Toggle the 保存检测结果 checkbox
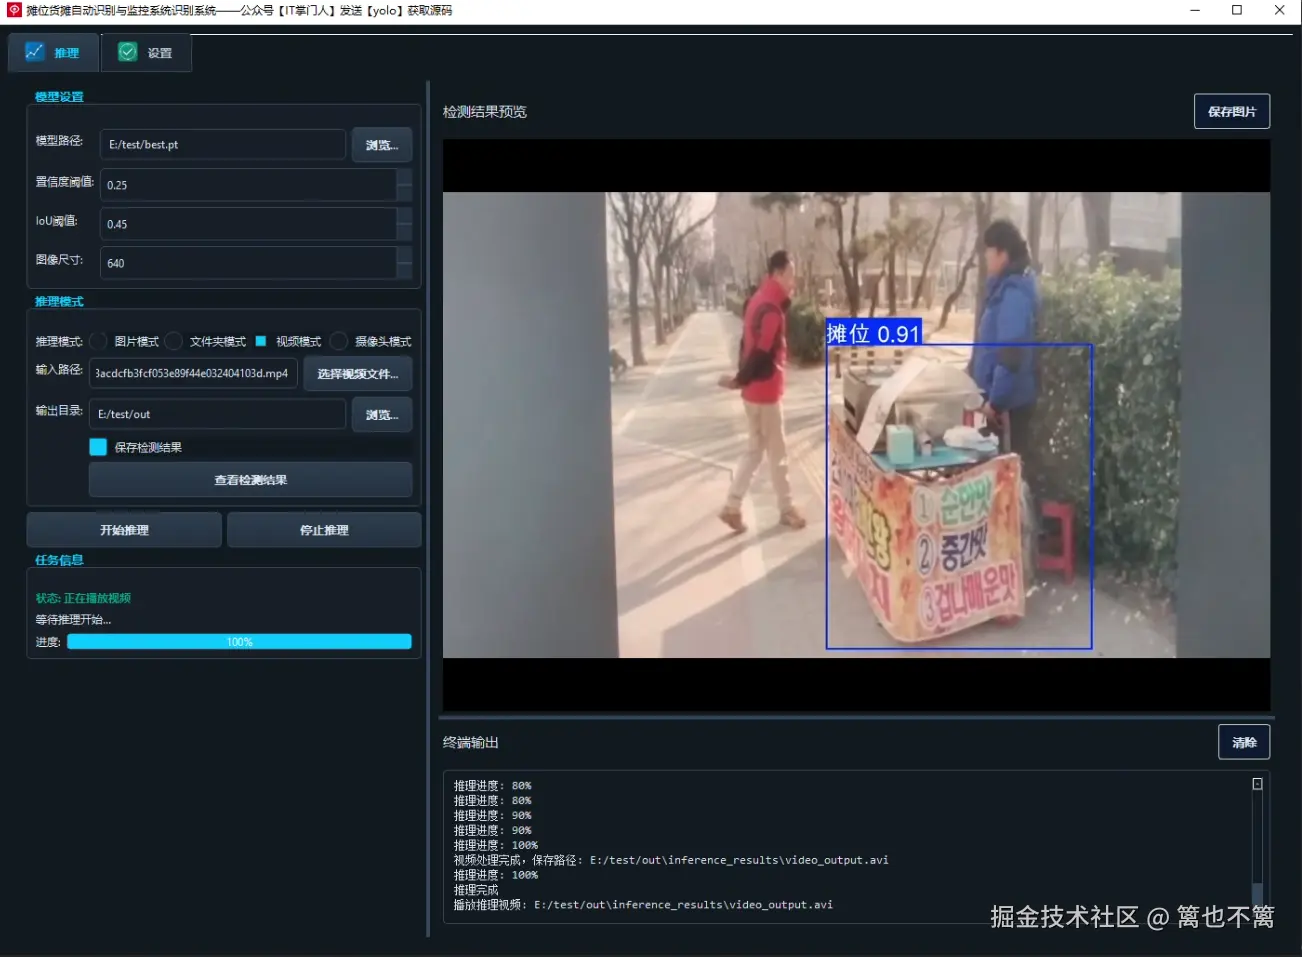 (98, 447)
